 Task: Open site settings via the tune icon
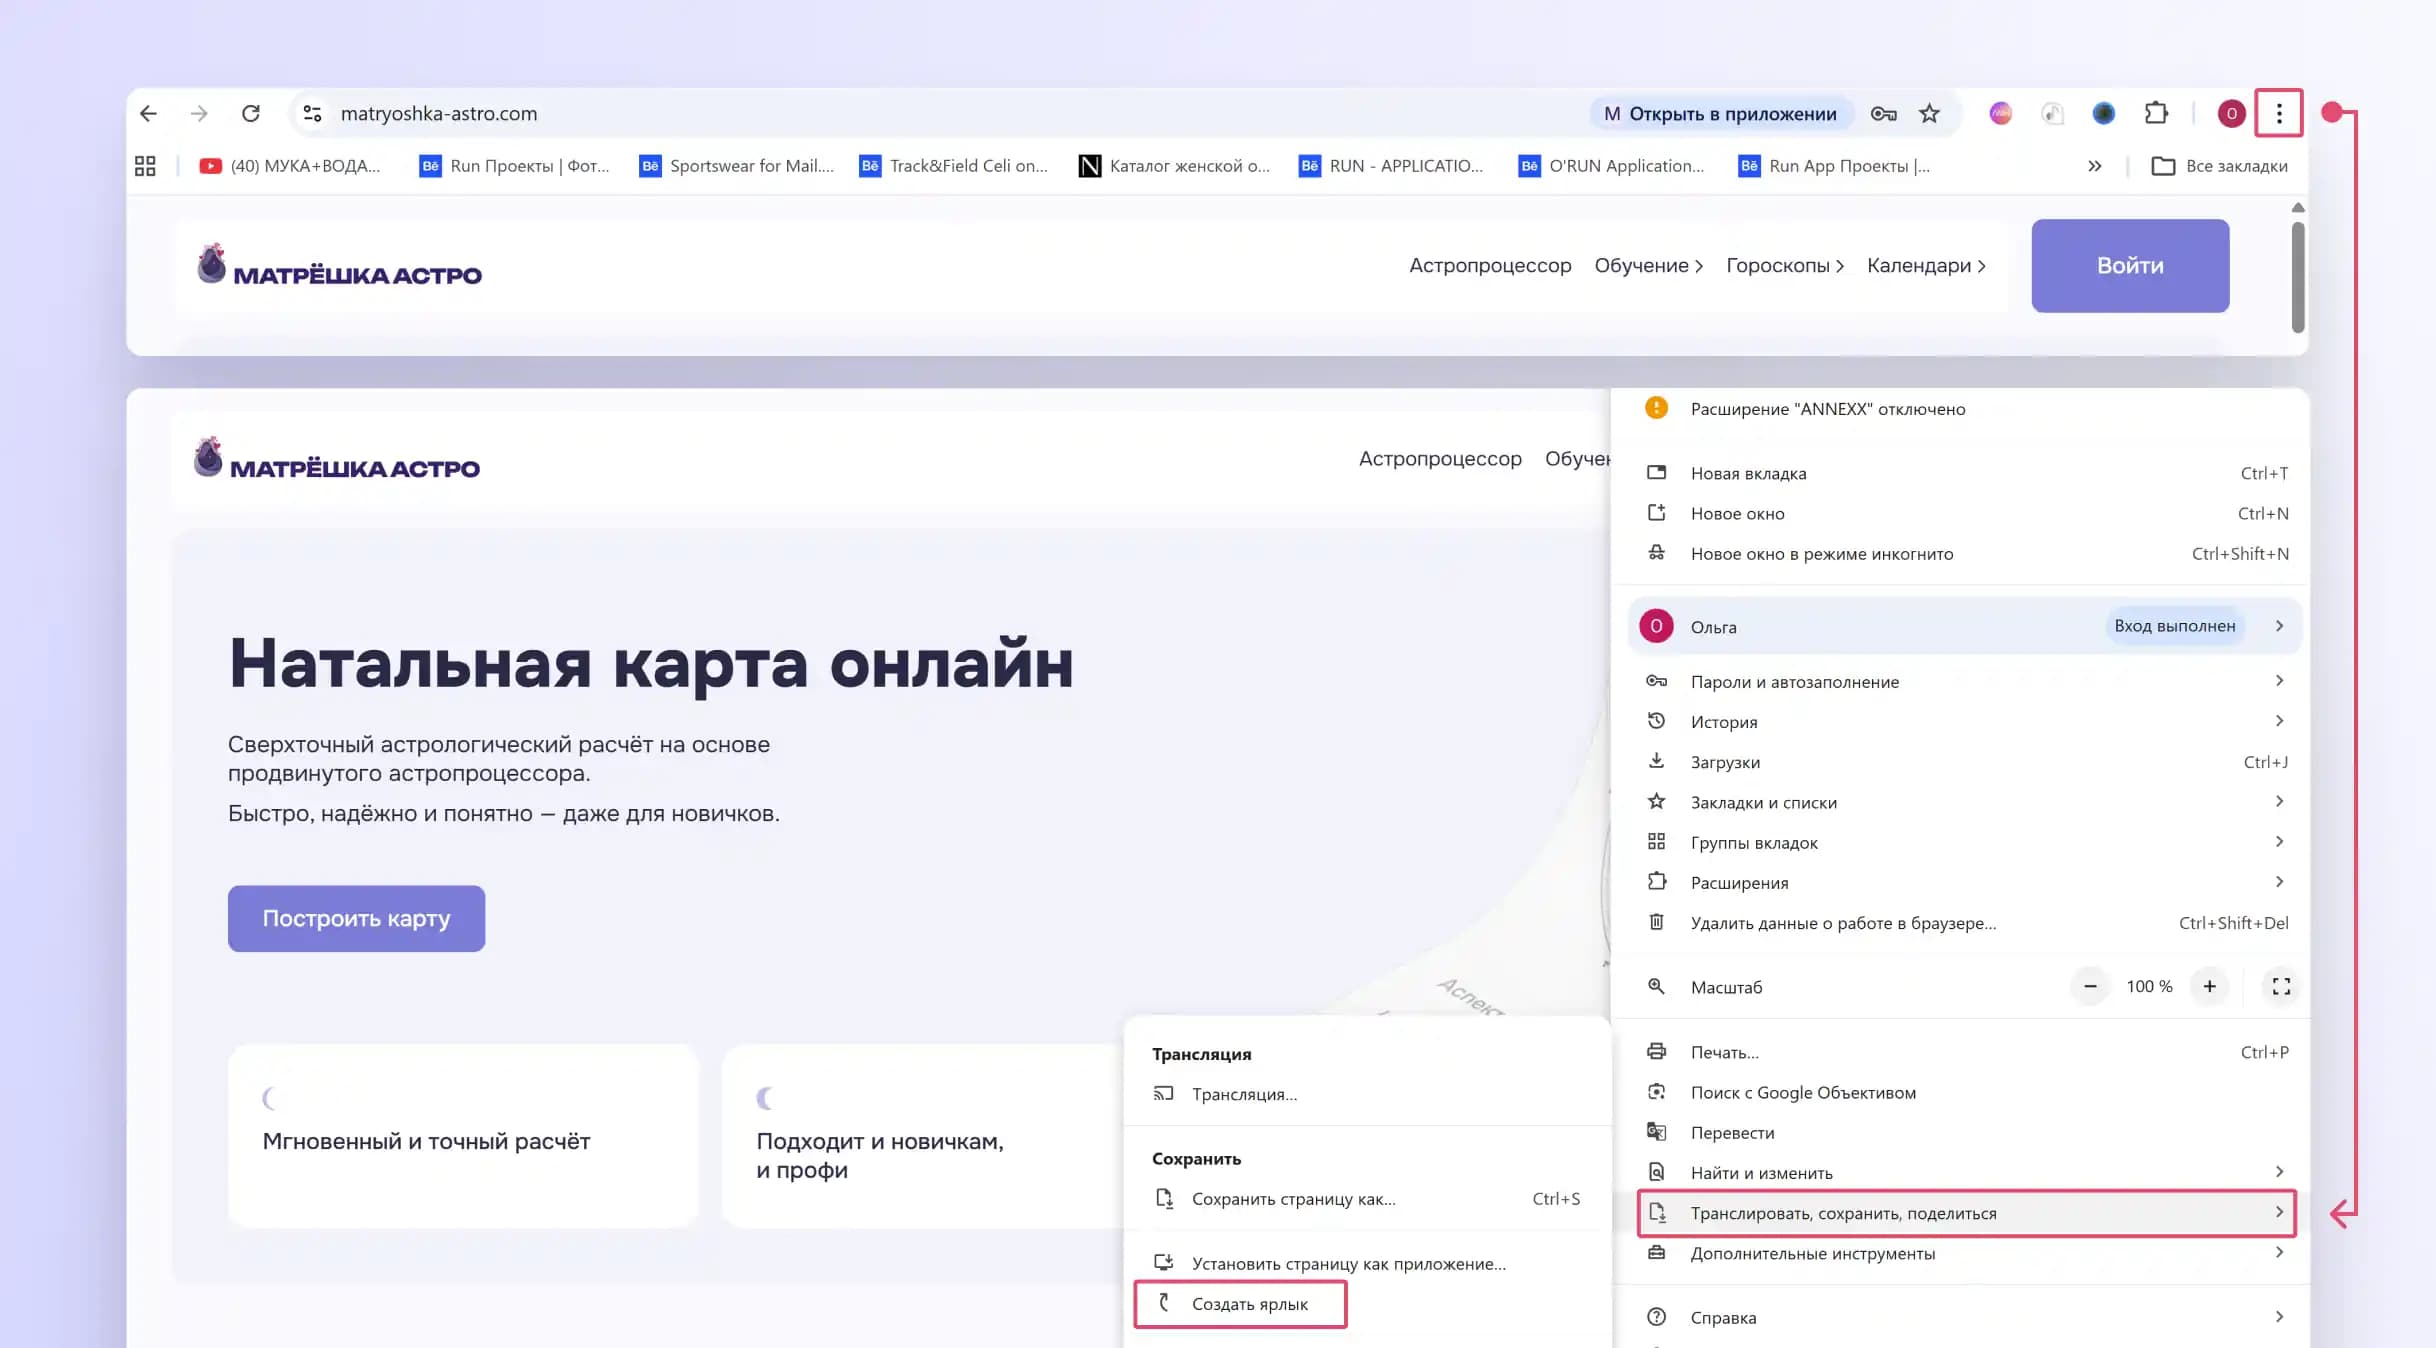[311, 113]
